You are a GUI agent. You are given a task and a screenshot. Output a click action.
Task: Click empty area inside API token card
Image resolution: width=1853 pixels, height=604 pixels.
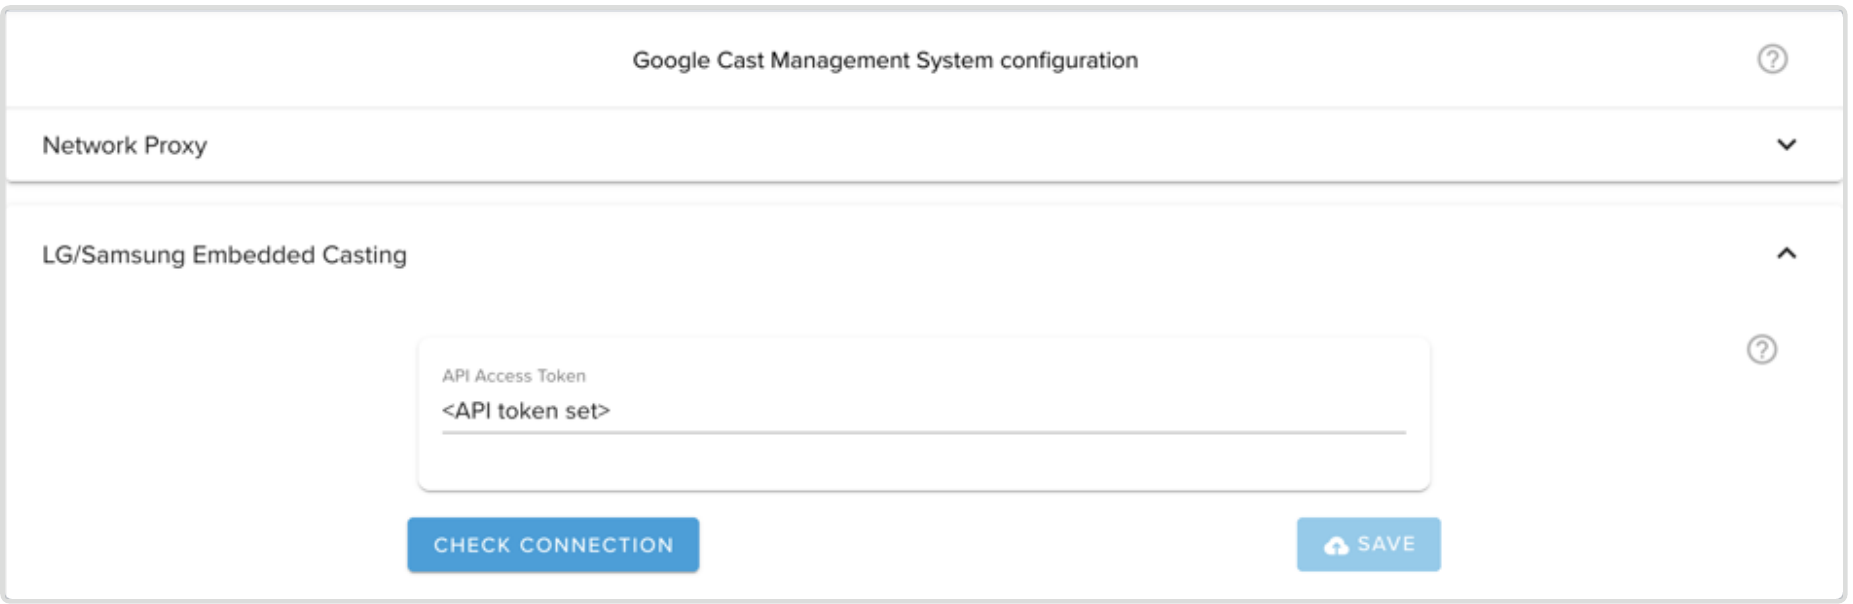[x=922, y=462]
